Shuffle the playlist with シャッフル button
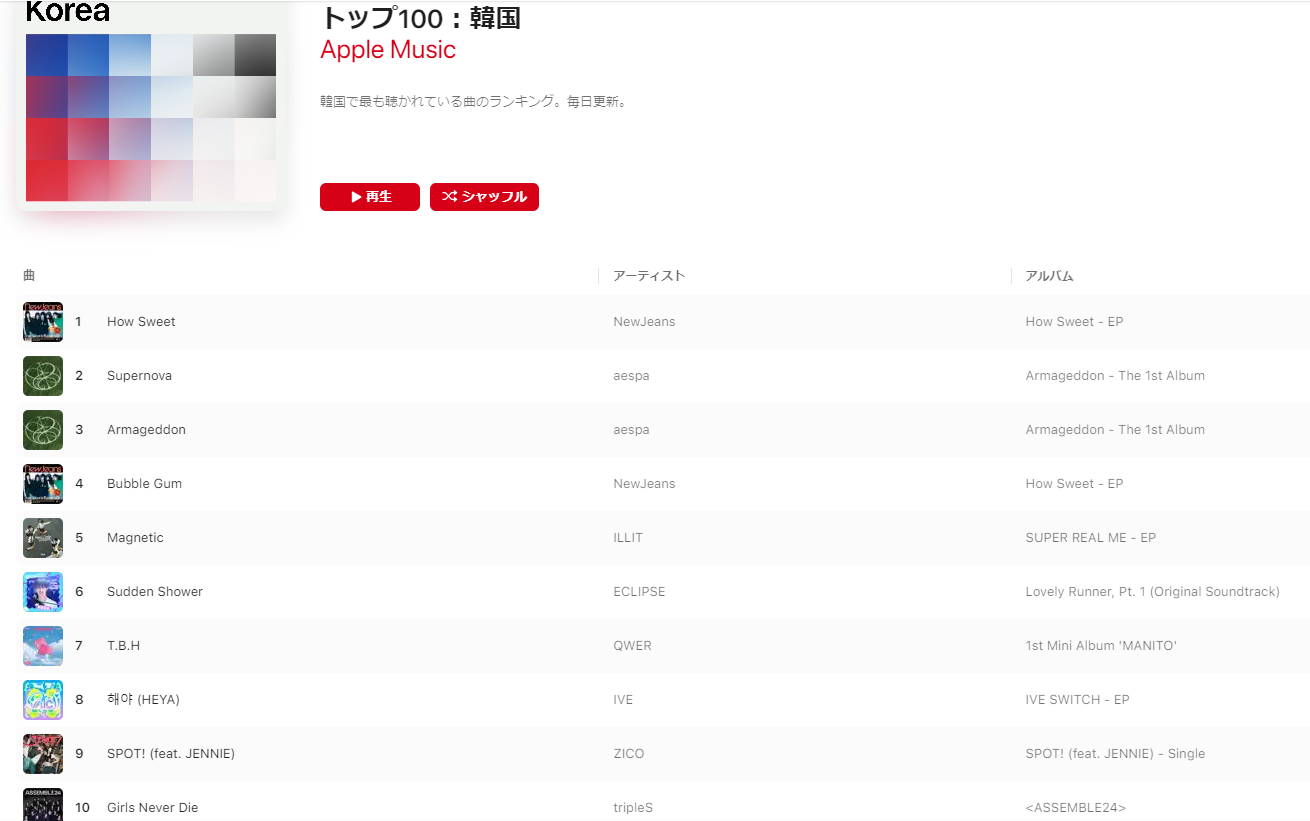 484,197
